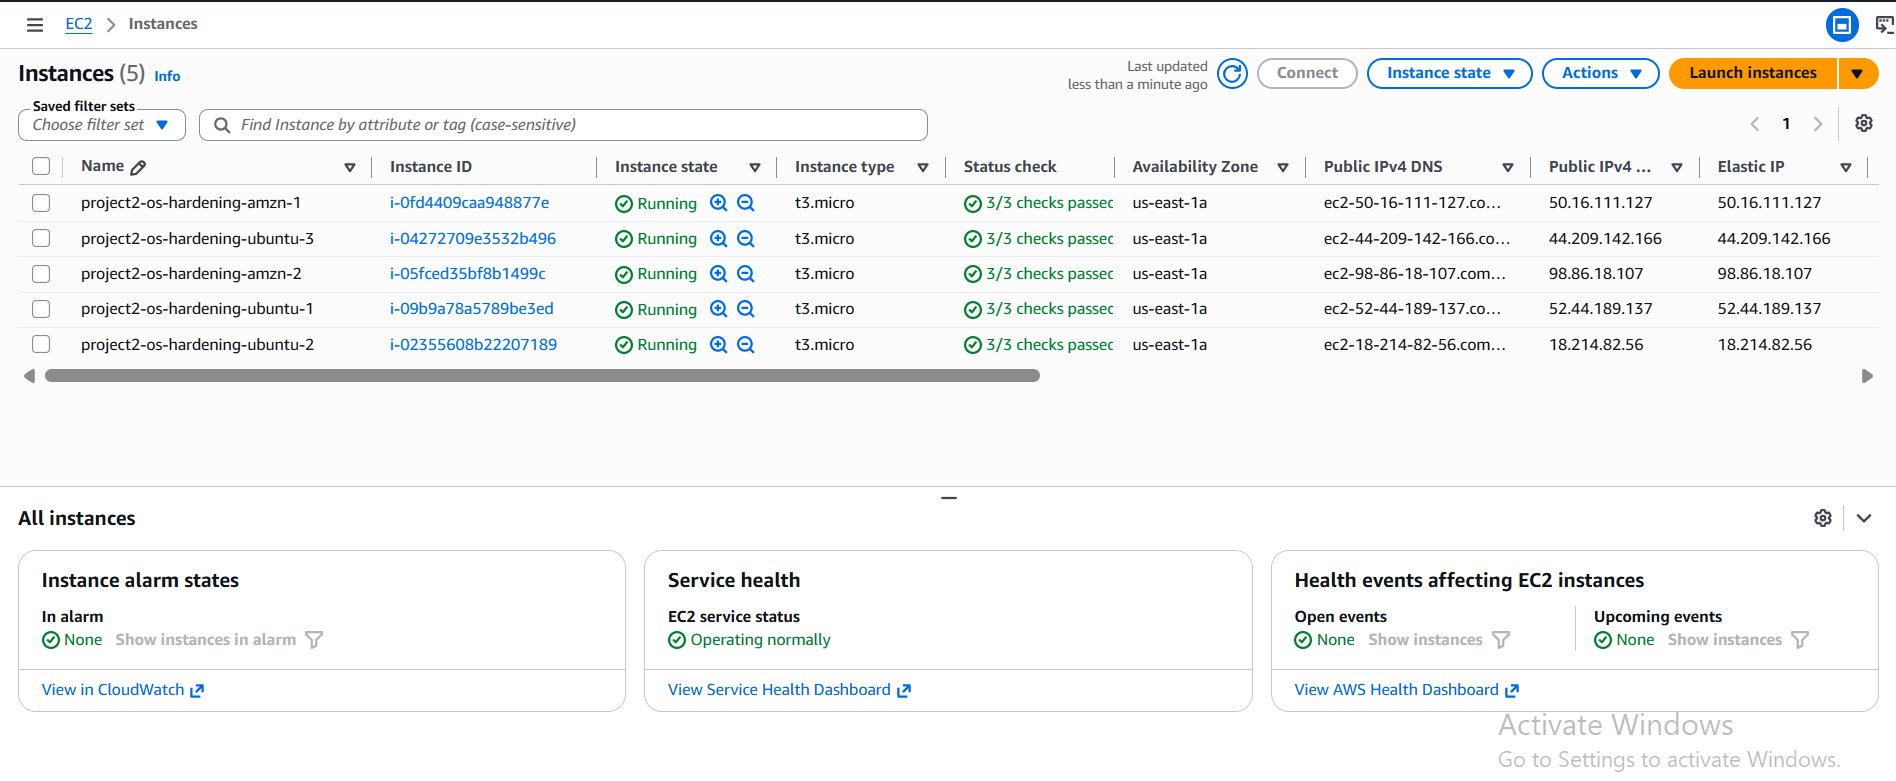Open instance ID i-04272709e3532b496
1896x781 pixels.
[473, 239]
